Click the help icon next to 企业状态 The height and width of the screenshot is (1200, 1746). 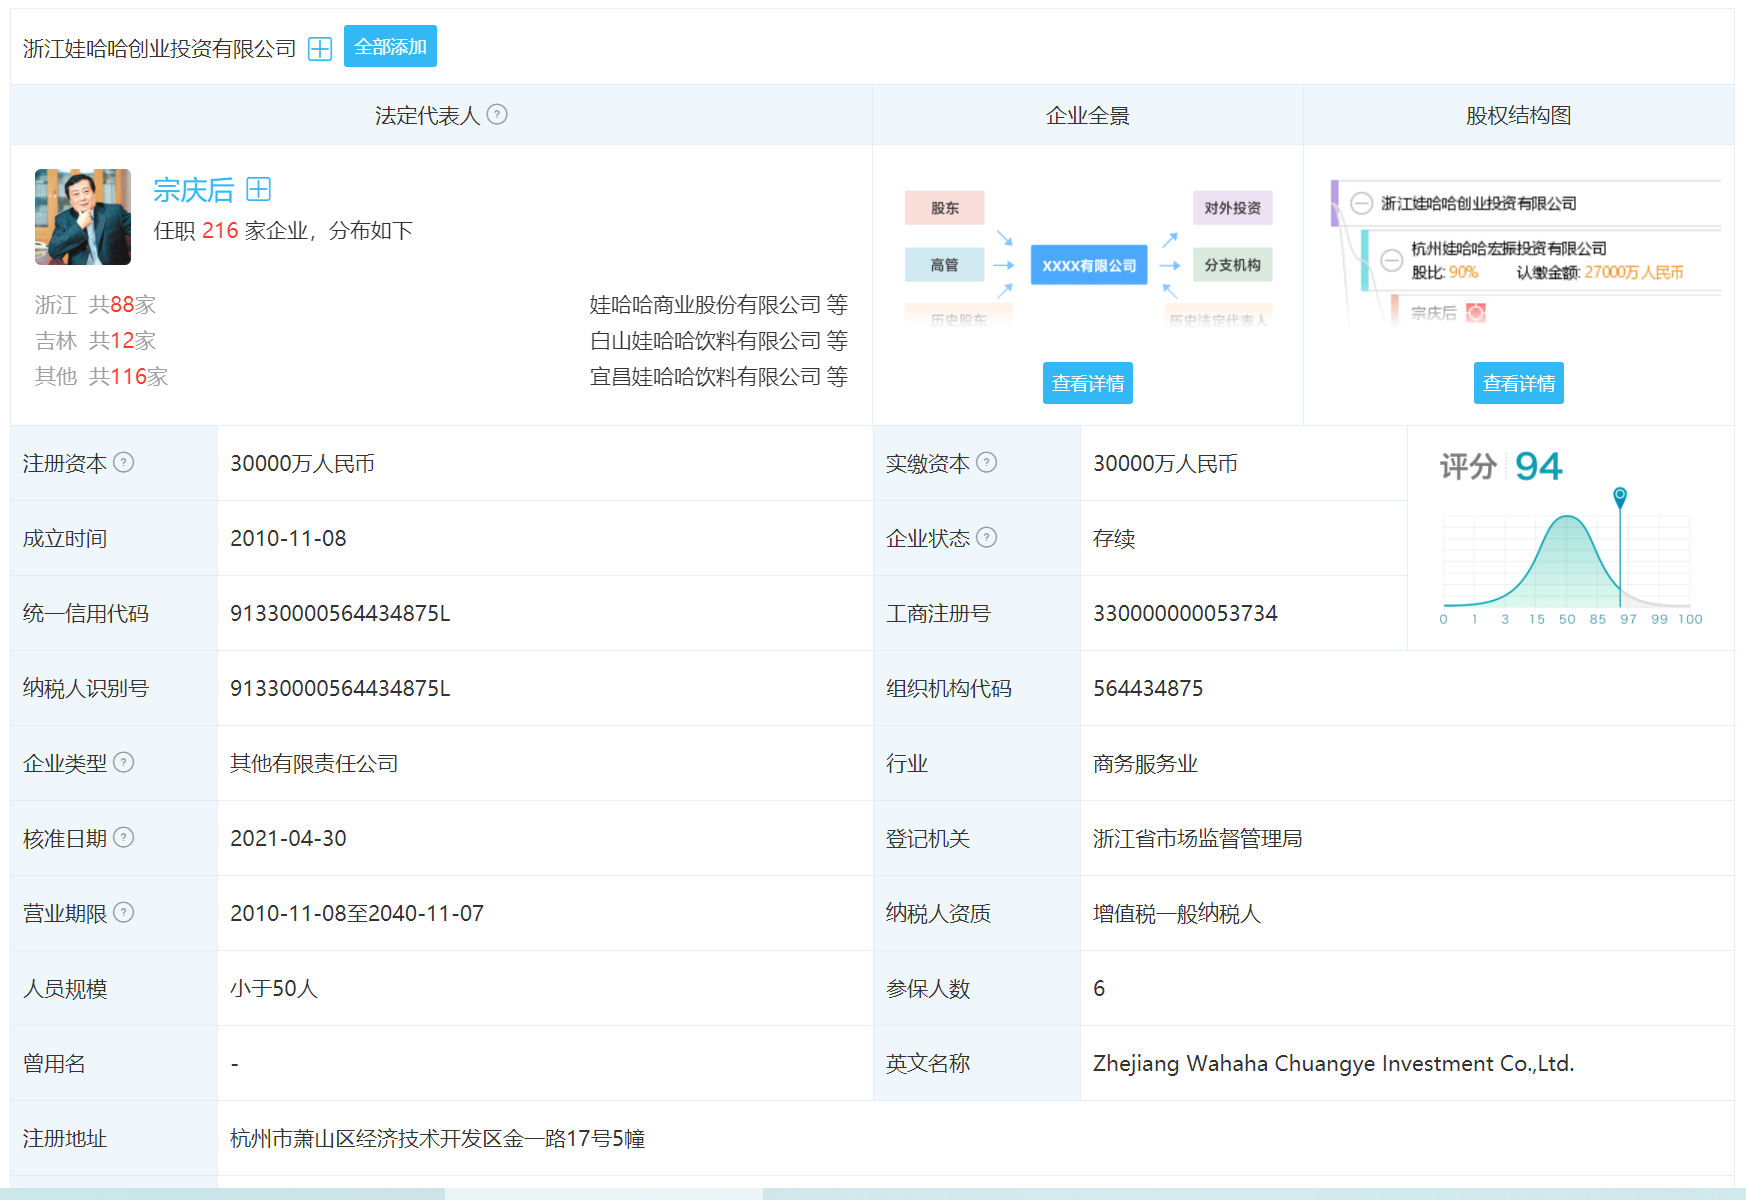[x=986, y=537]
